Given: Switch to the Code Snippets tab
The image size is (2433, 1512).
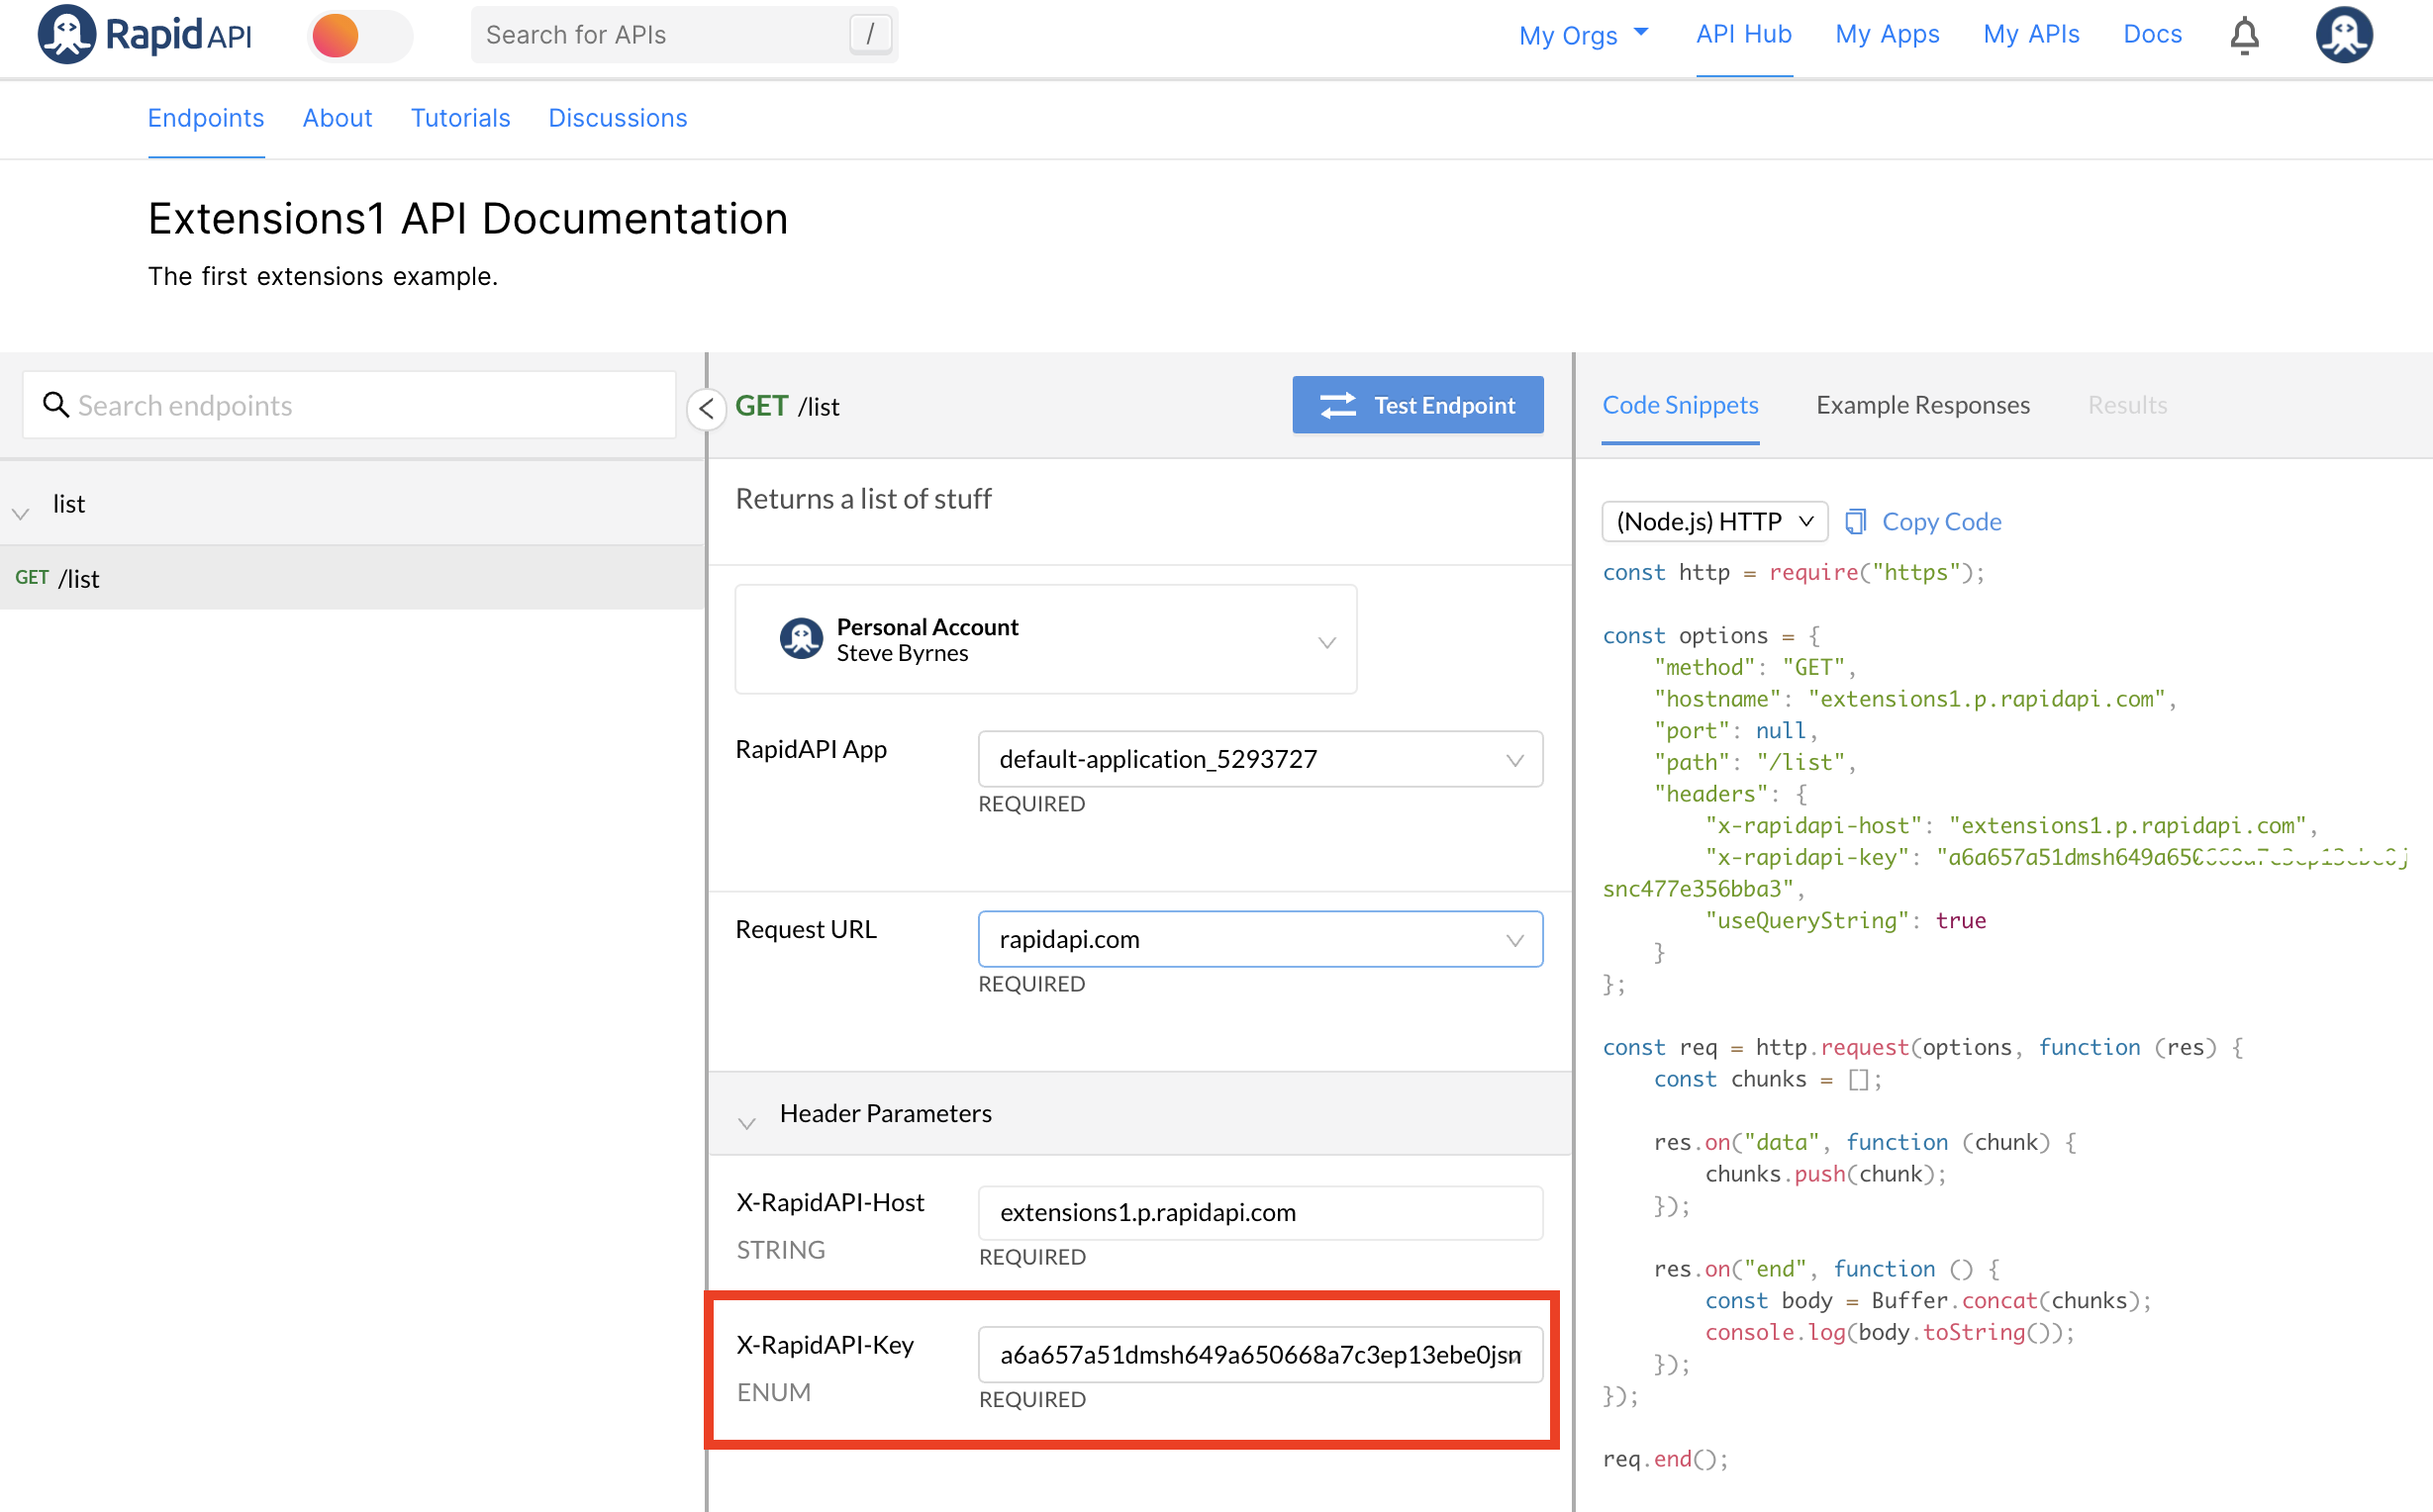Looking at the screenshot, I should click(1680, 405).
